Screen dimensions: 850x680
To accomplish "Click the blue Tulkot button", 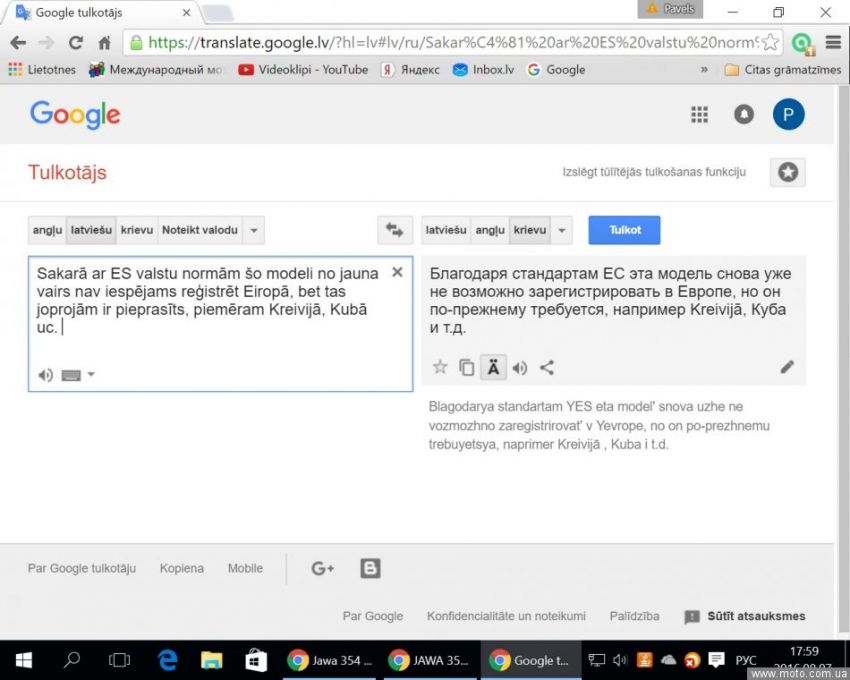I will pos(624,230).
